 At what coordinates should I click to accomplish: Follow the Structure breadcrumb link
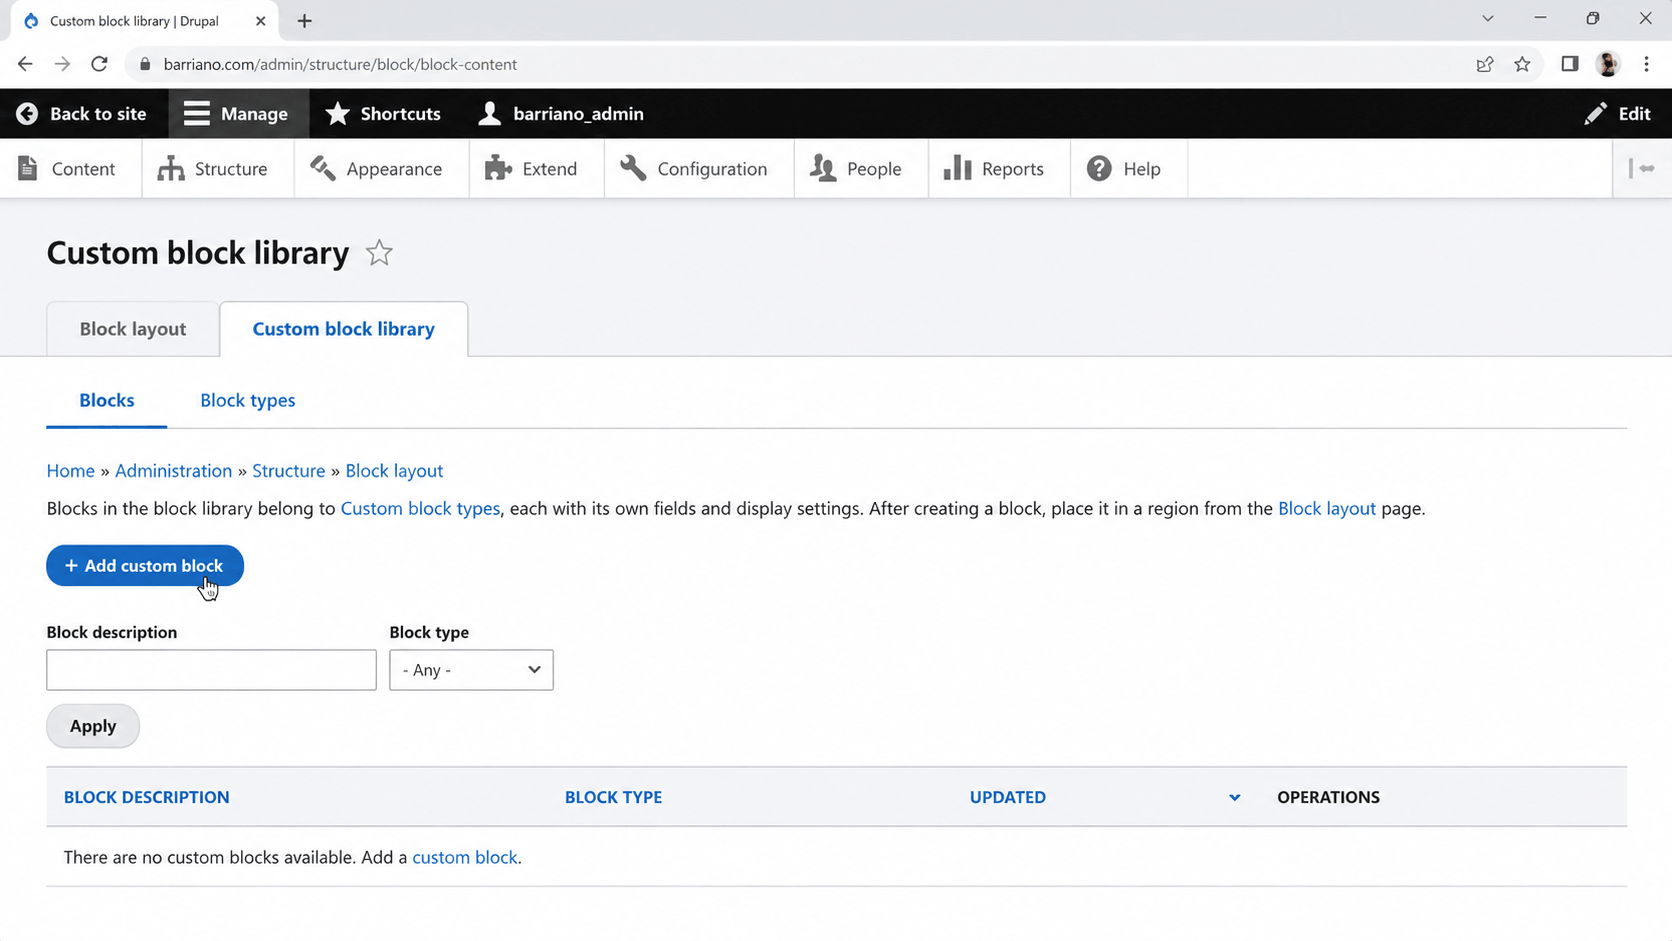(x=288, y=471)
